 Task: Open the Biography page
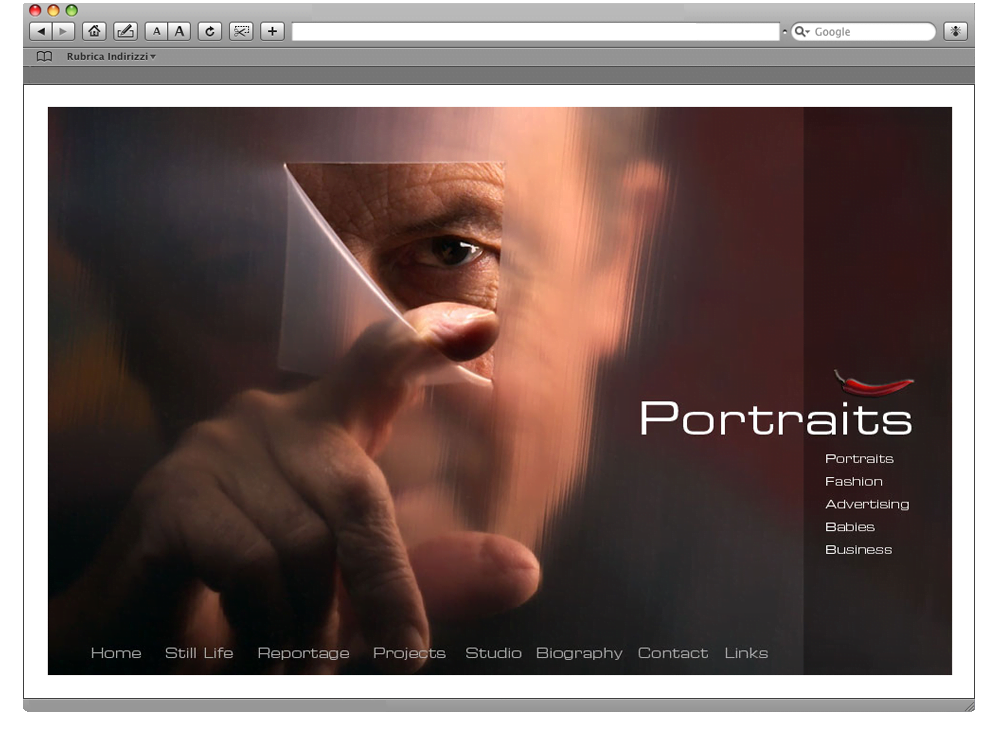579,654
